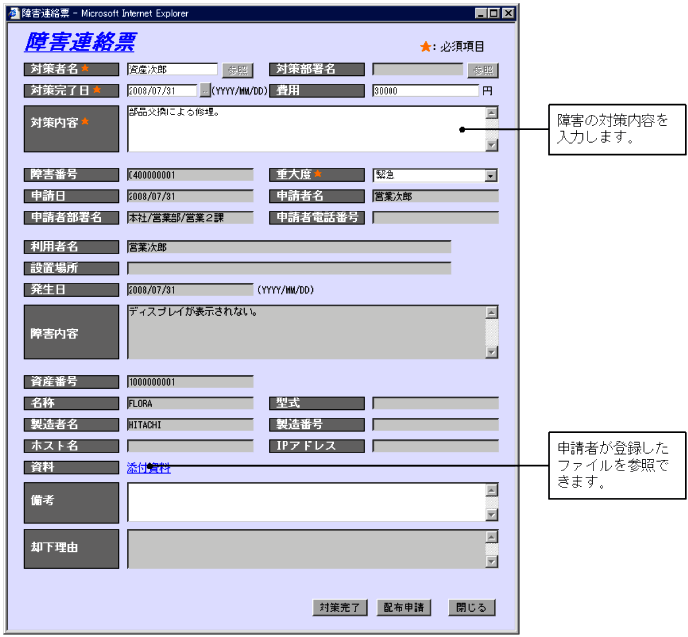
Task: Click the 配布申請 button
Action: (x=403, y=607)
